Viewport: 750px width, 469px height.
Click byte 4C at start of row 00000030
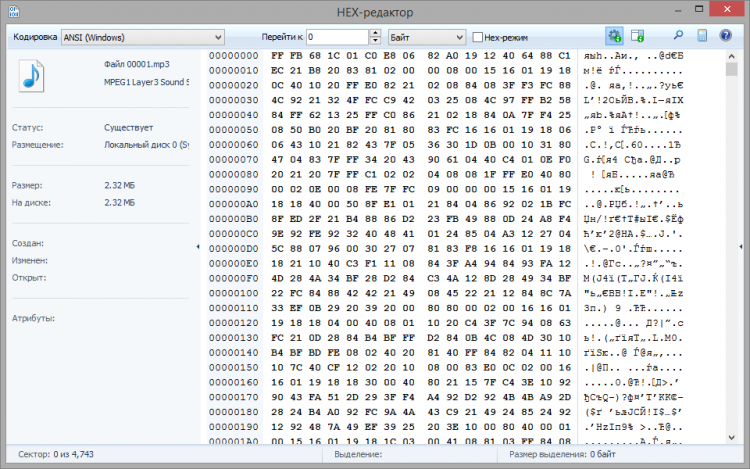pos(277,100)
